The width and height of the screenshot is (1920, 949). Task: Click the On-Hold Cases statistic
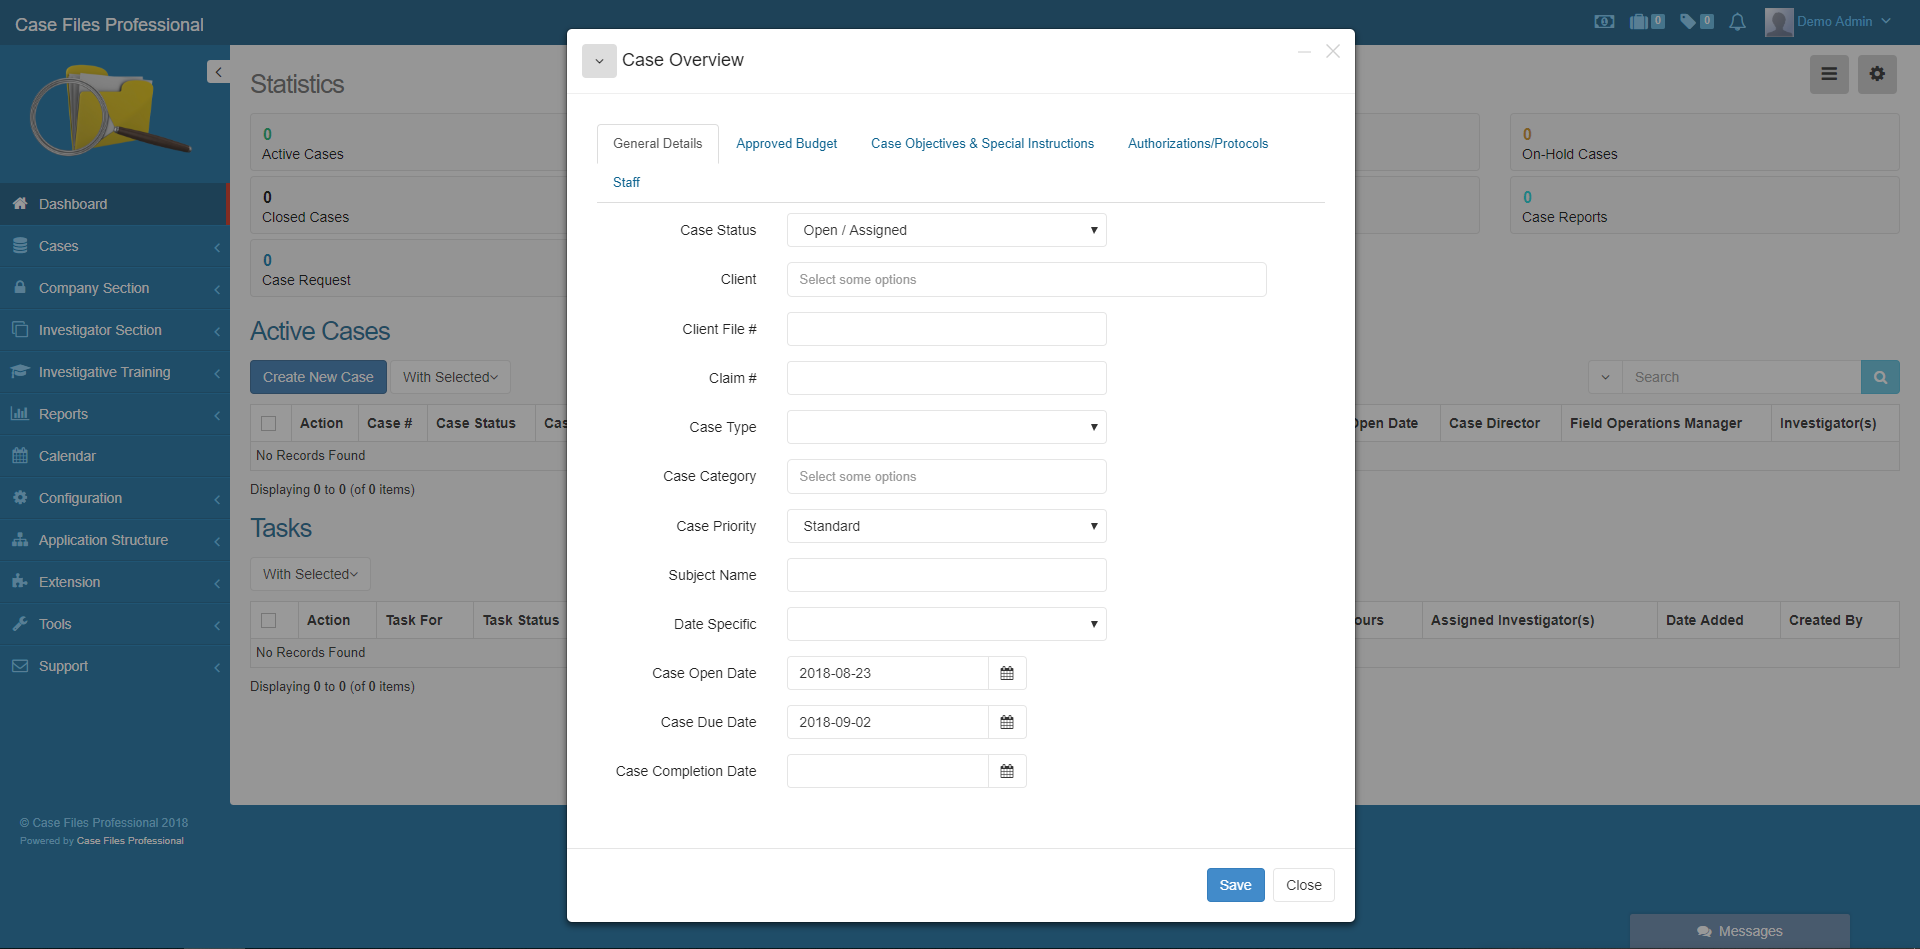(x=1704, y=142)
